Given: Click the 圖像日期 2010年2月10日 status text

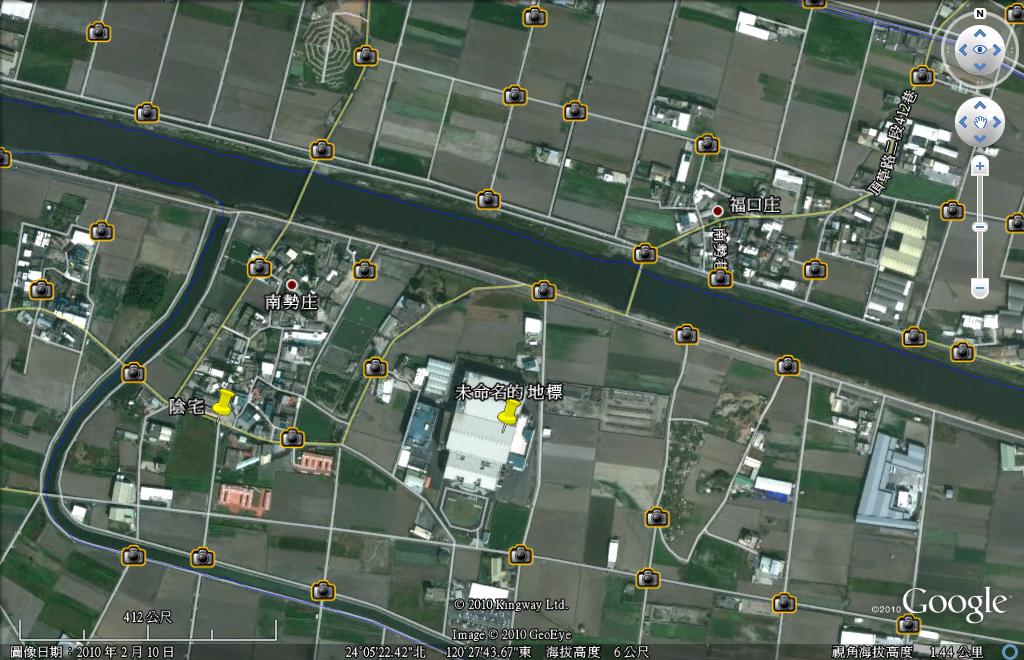Looking at the screenshot, I should 92,652.
